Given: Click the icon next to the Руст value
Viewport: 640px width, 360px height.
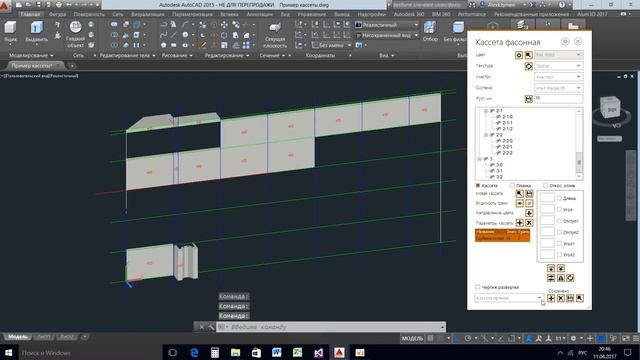Looking at the screenshot, I should click(529, 98).
